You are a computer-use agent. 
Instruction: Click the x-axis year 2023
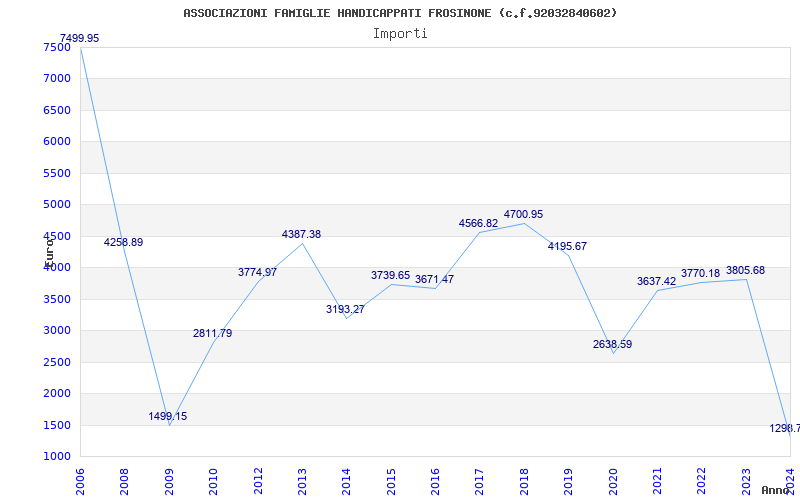coord(746,481)
